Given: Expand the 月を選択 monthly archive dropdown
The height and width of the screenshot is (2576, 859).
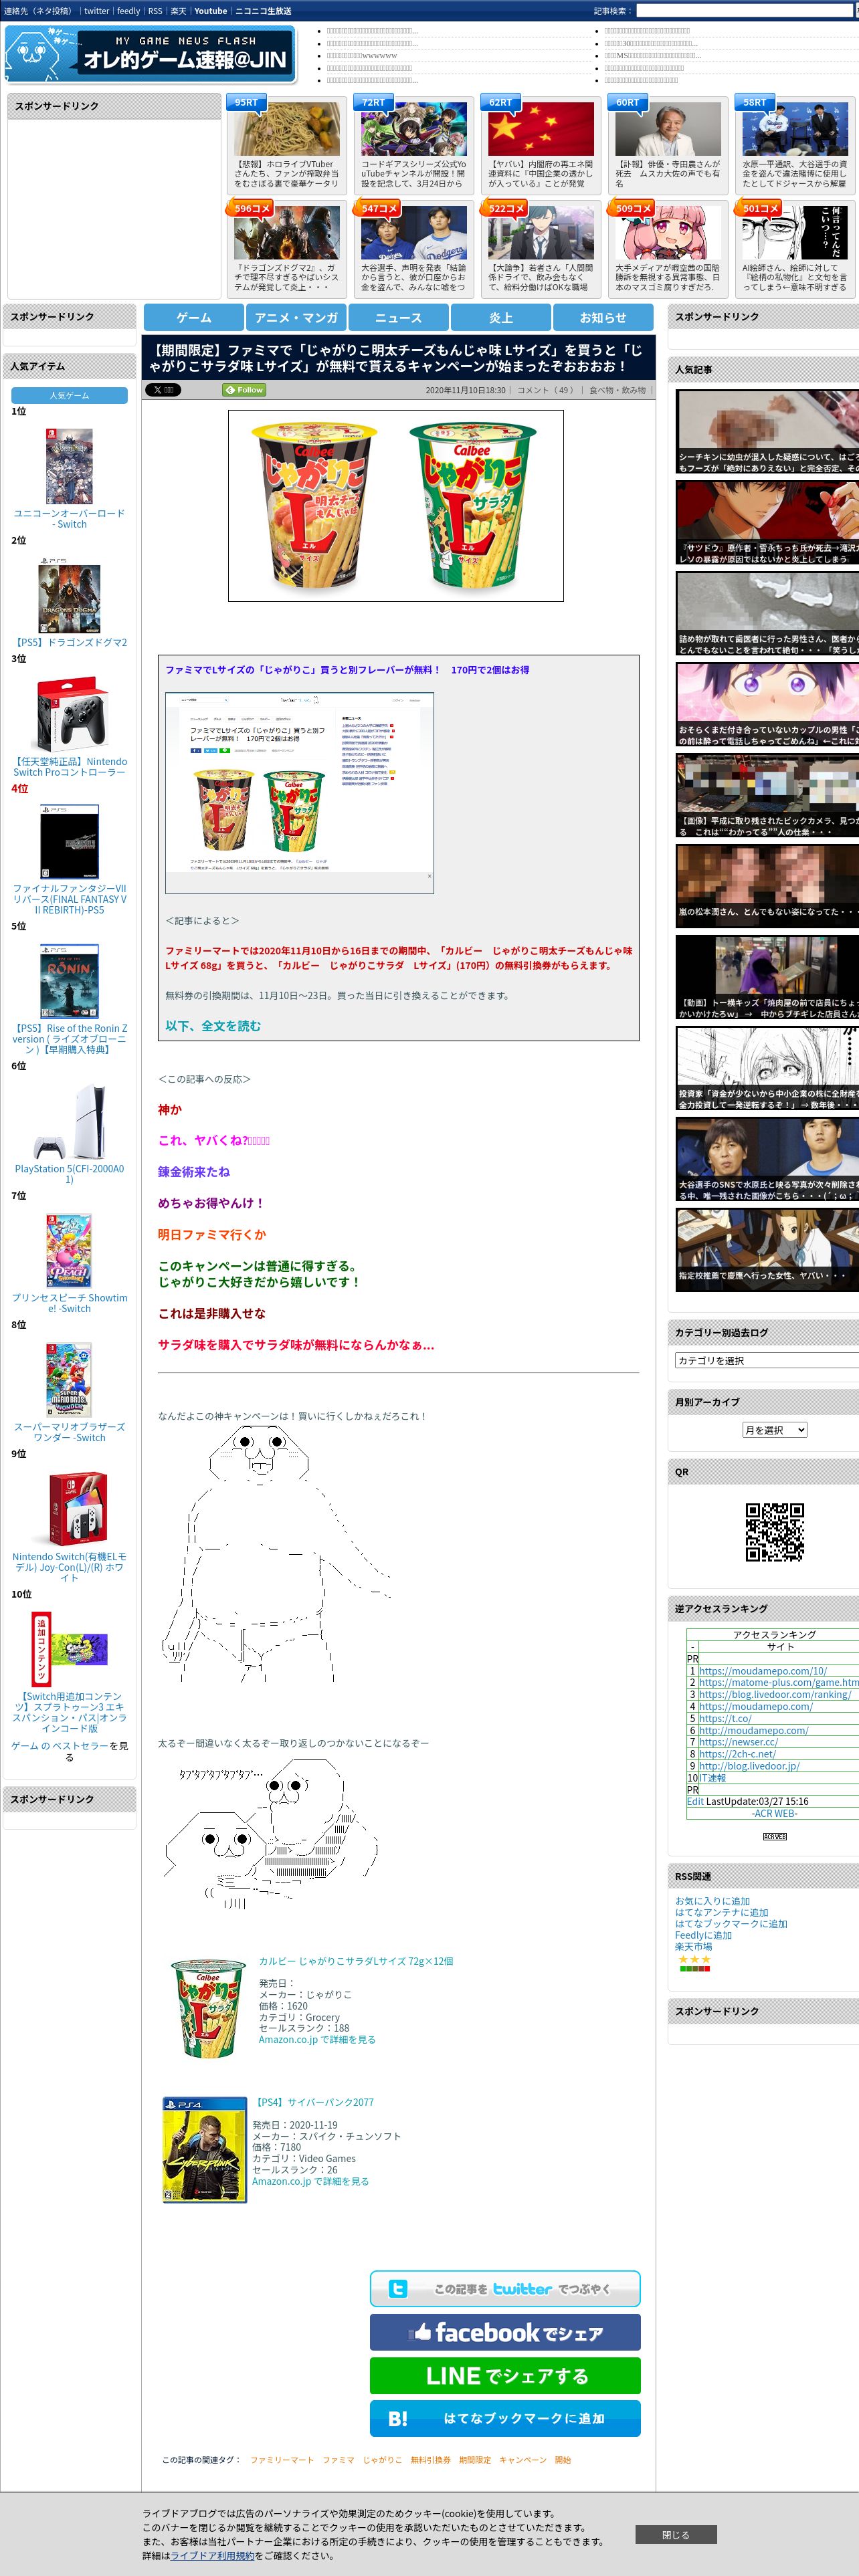Looking at the screenshot, I should [774, 1431].
